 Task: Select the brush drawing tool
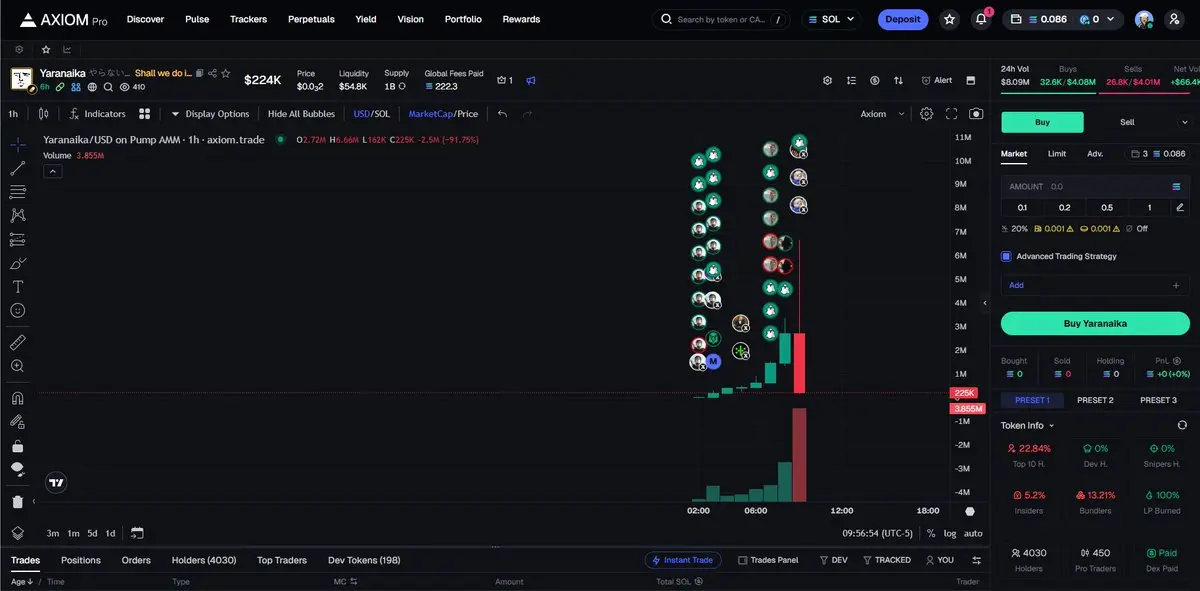[x=18, y=264]
